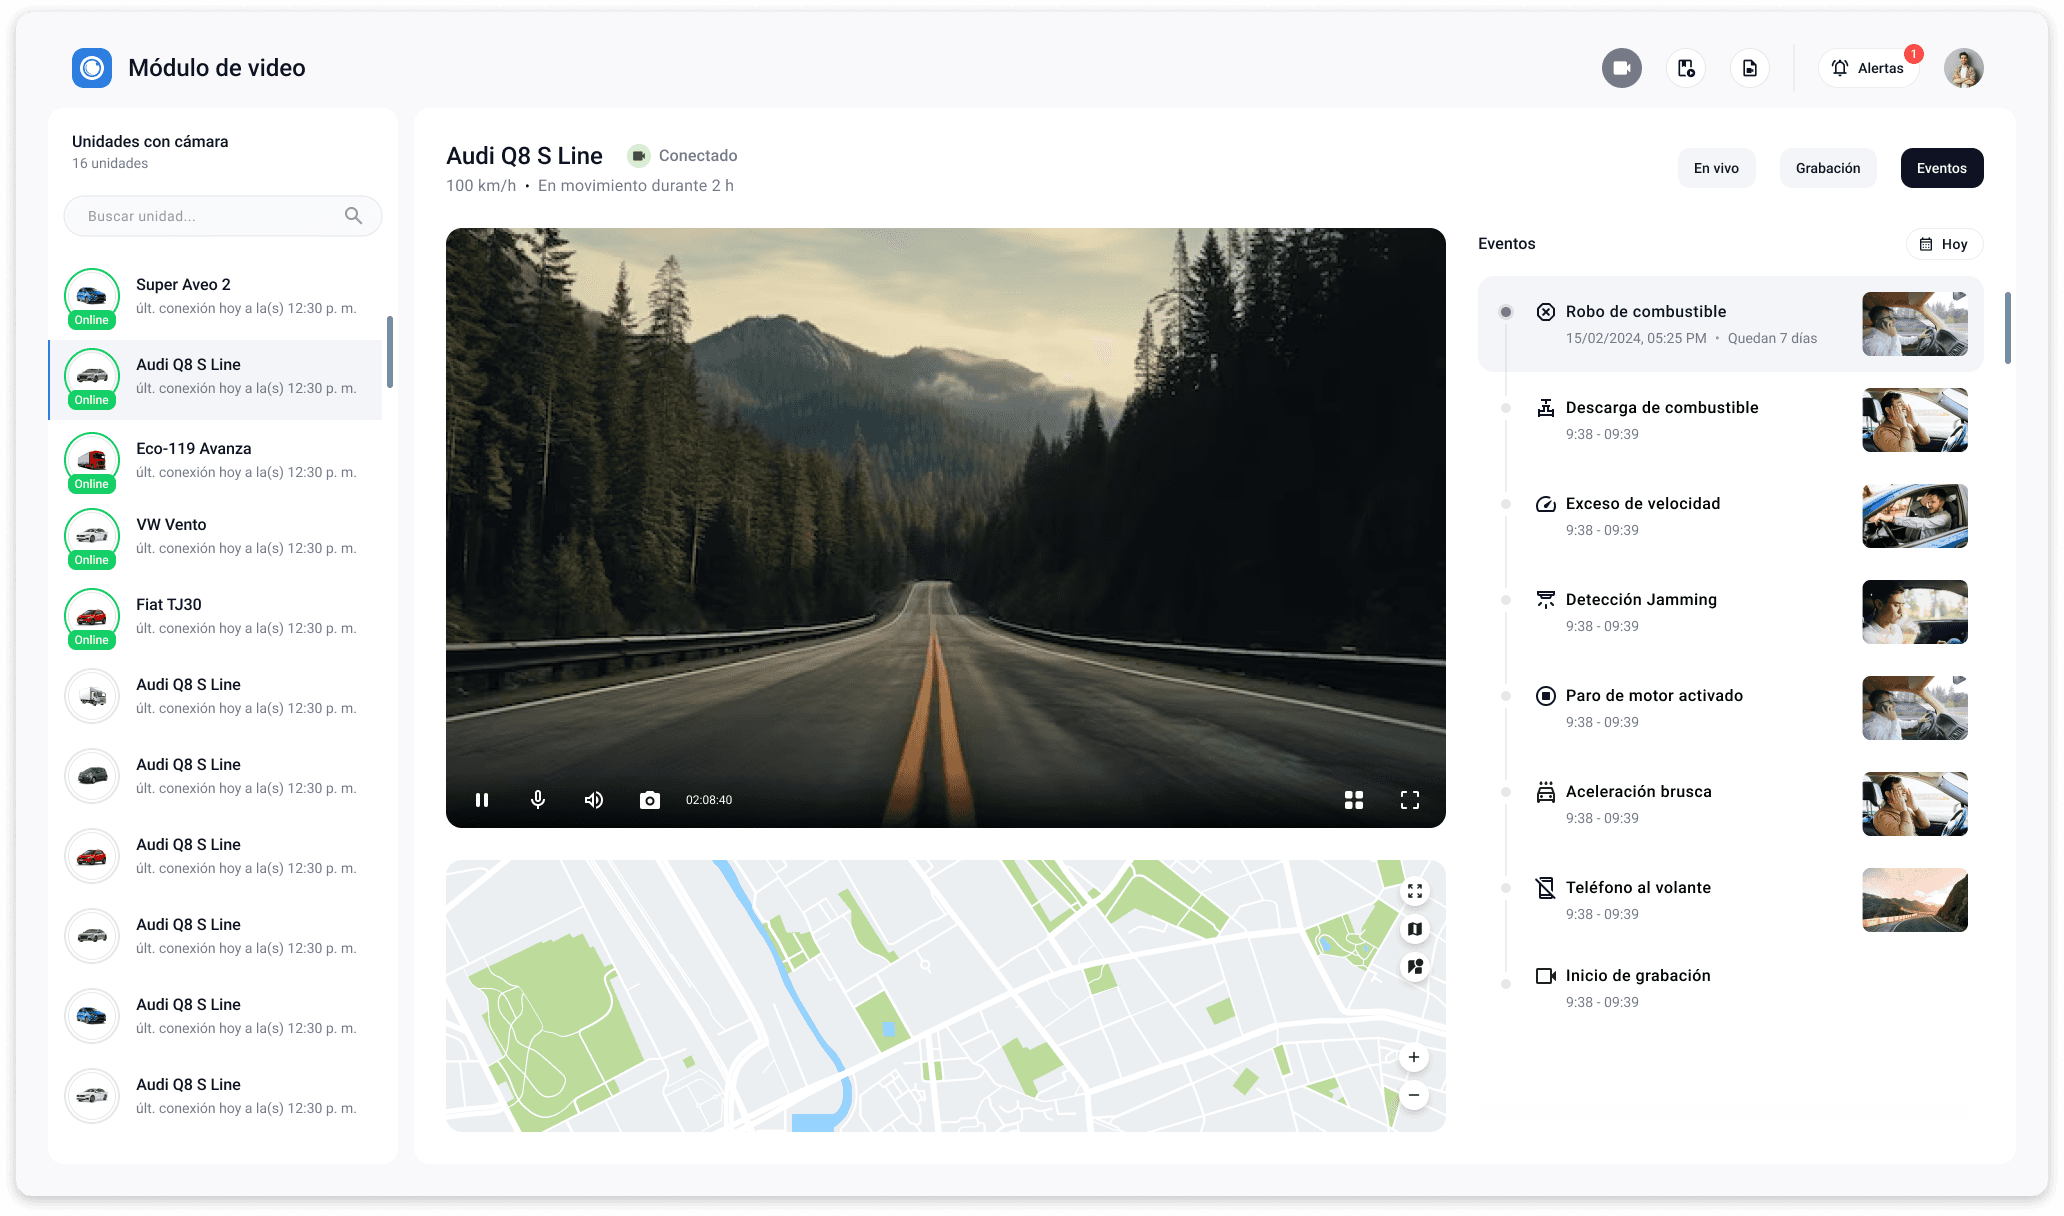Toggle the microphone in video player
Viewport: 2064px width, 1216px height.
click(538, 800)
